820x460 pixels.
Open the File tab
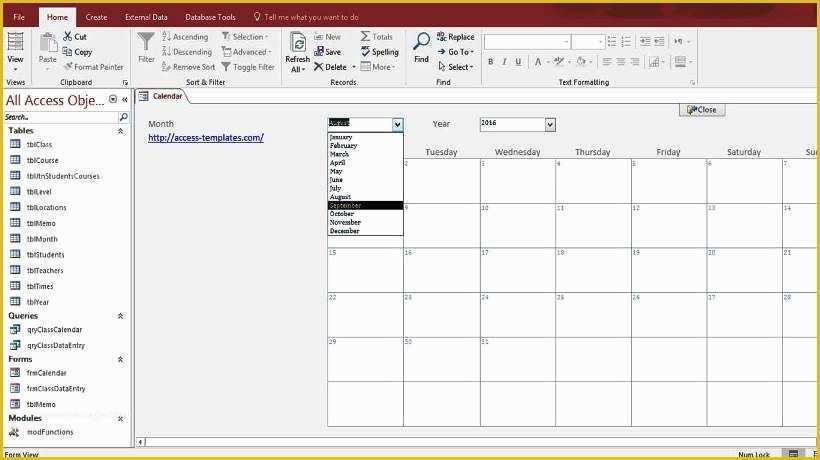click(x=19, y=17)
